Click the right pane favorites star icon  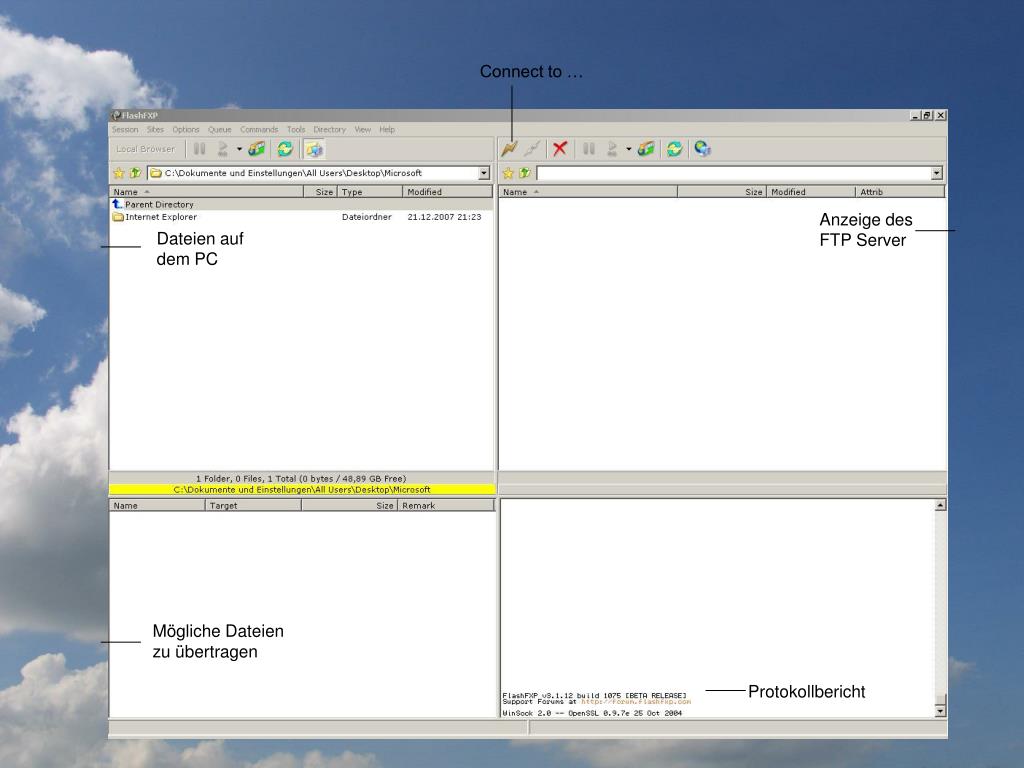(508, 173)
